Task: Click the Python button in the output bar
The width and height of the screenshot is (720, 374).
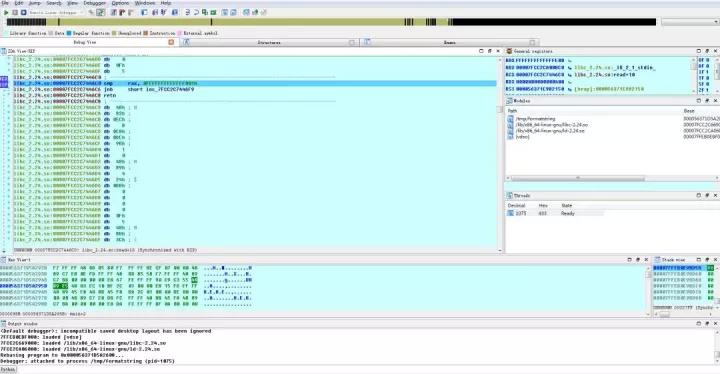Action: coord(8,369)
